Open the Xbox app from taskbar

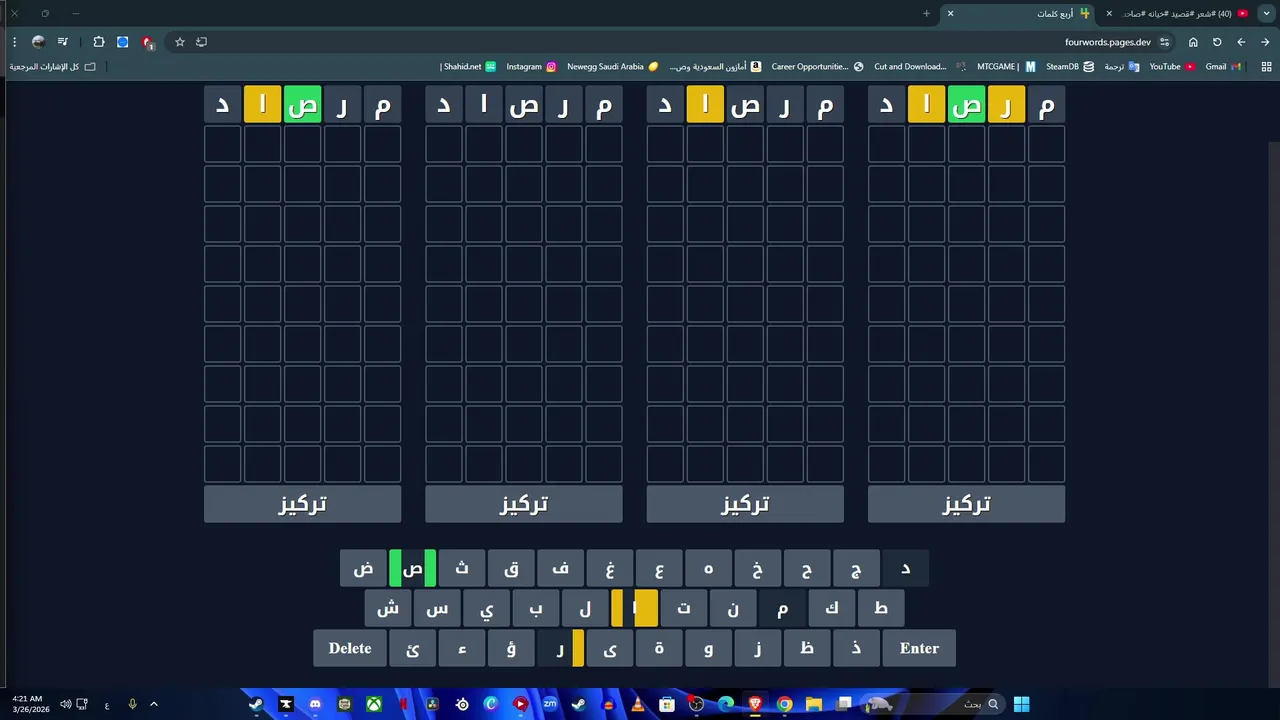[x=373, y=704]
